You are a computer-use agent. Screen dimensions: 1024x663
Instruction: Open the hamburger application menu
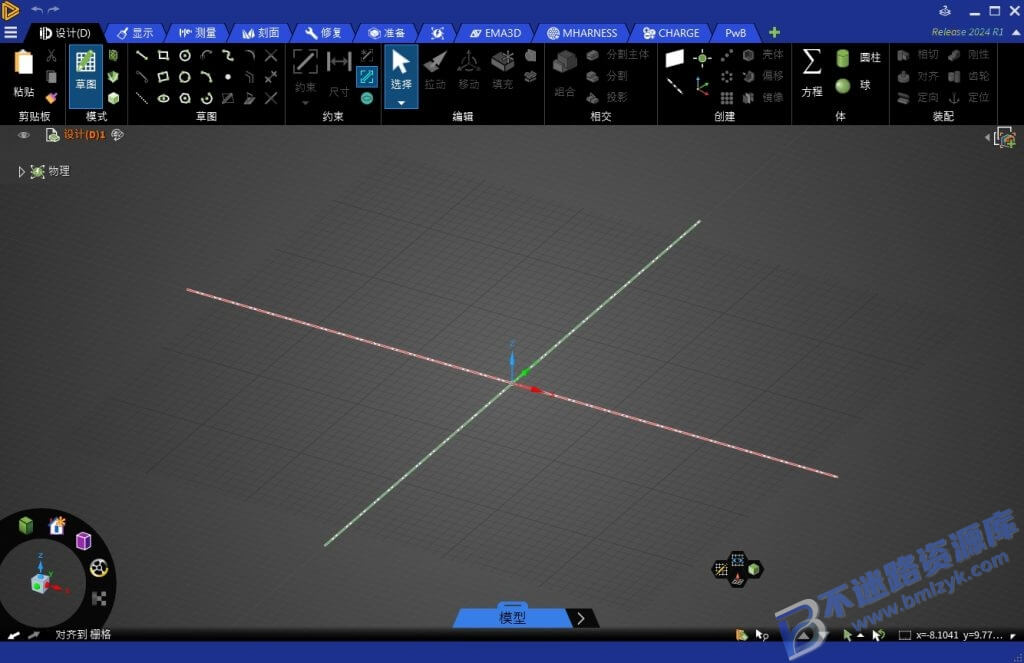coord(10,32)
